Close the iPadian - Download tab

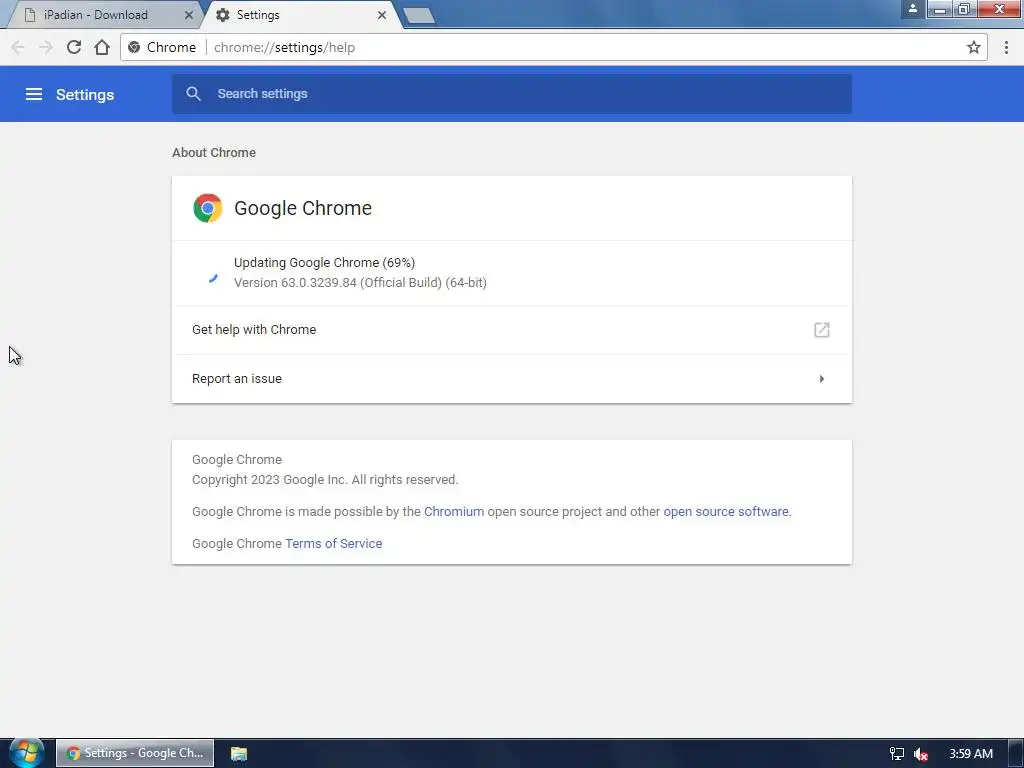pyautogui.click(x=189, y=14)
